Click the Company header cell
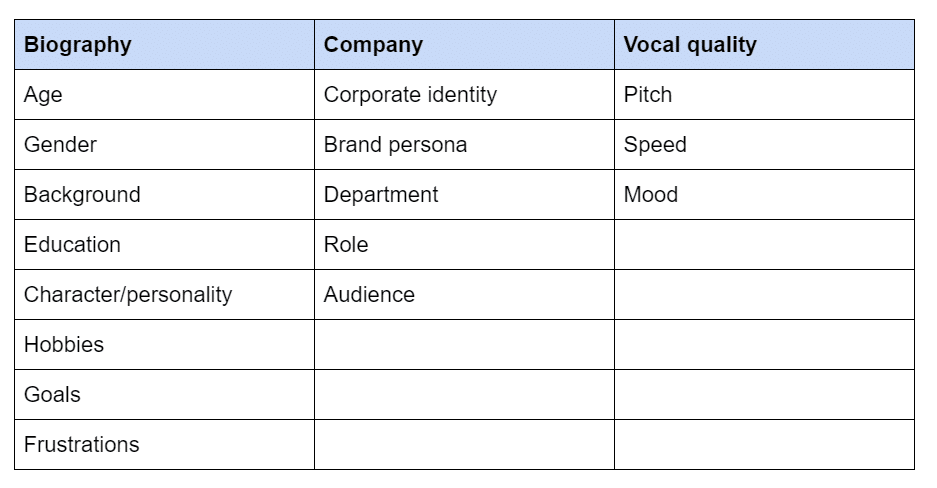This screenshot has width=937, height=488. [x=464, y=45]
